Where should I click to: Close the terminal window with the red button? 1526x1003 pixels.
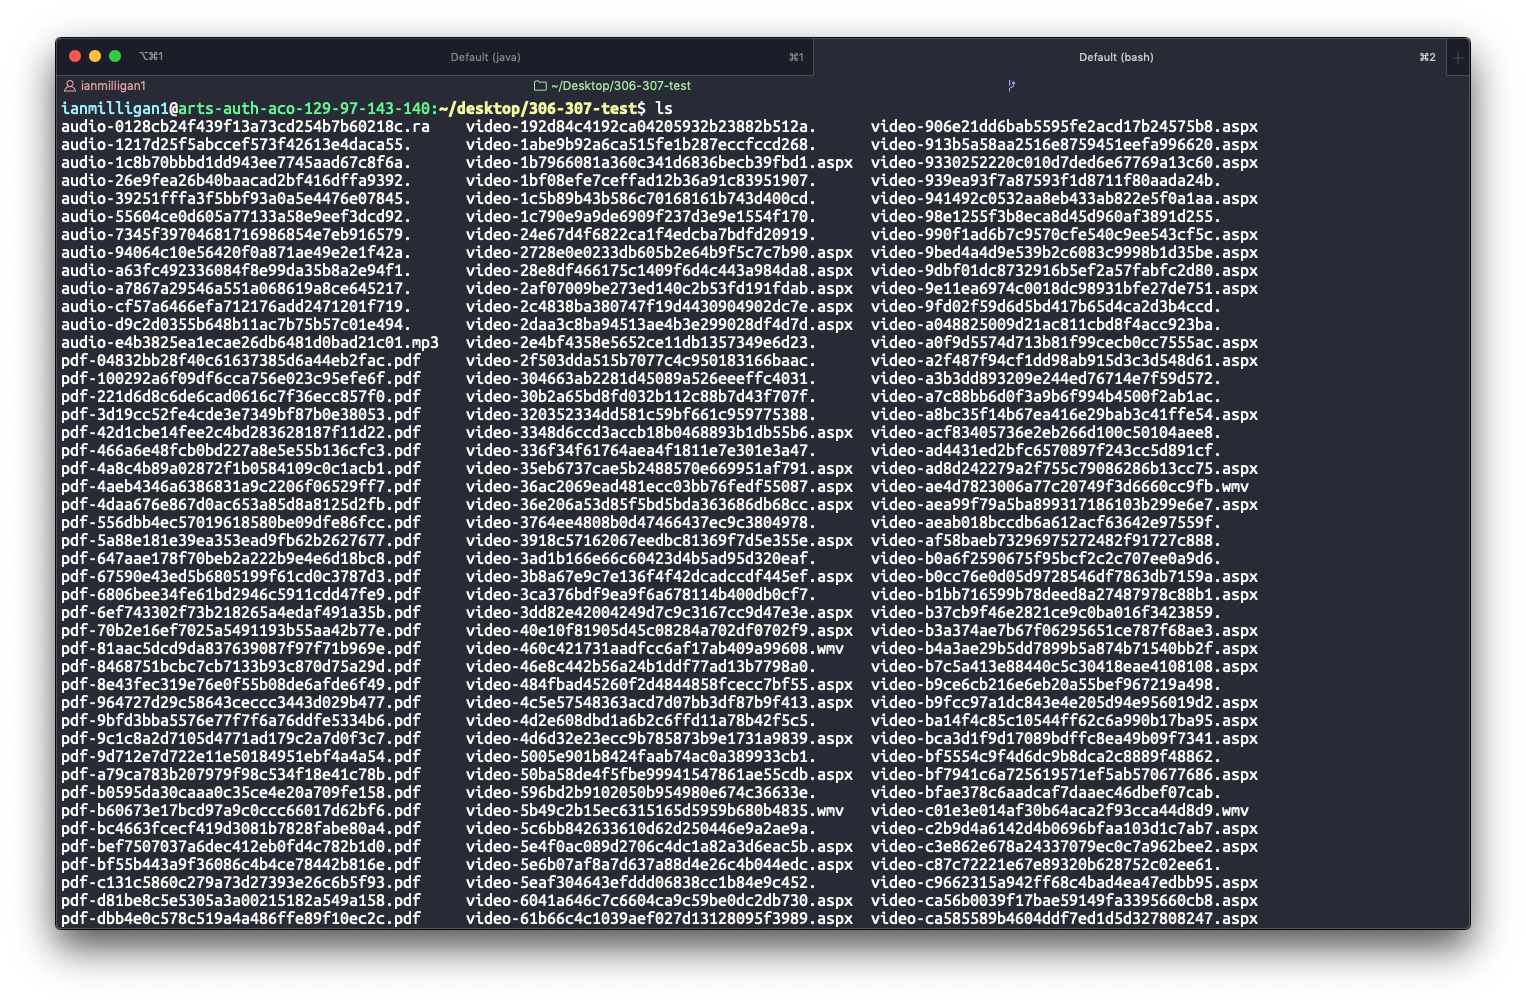[x=75, y=57]
